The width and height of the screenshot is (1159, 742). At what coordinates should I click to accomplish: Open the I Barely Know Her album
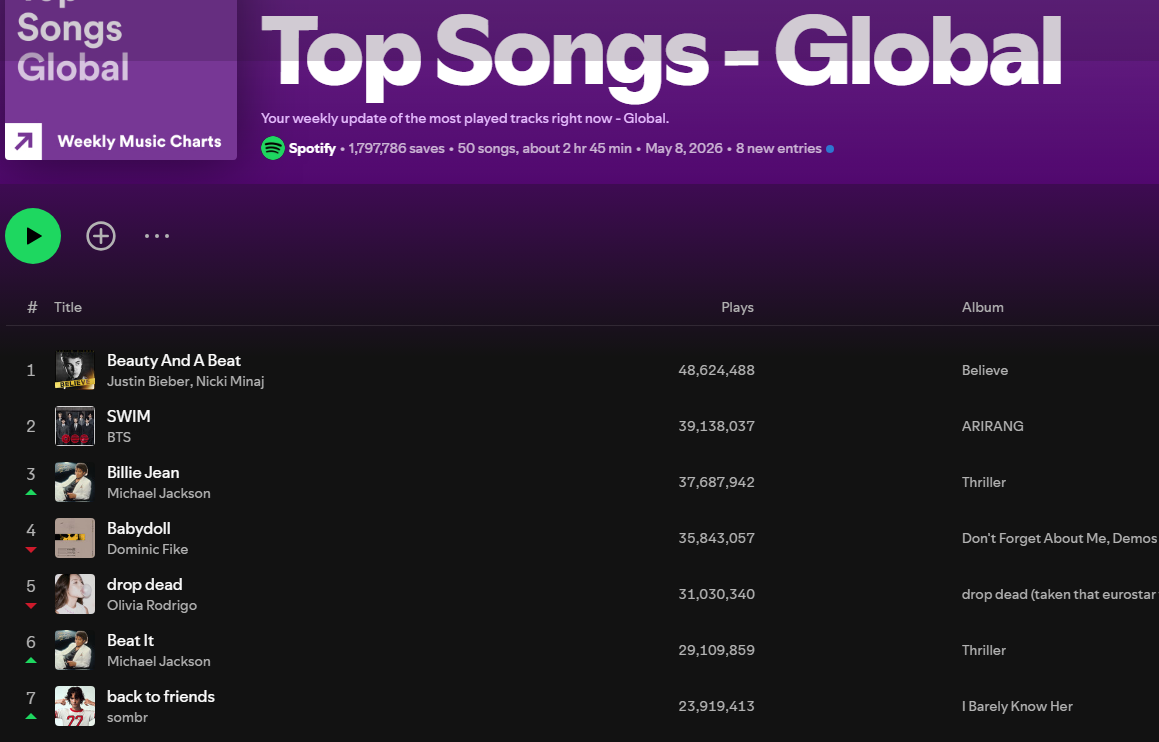tap(1017, 707)
